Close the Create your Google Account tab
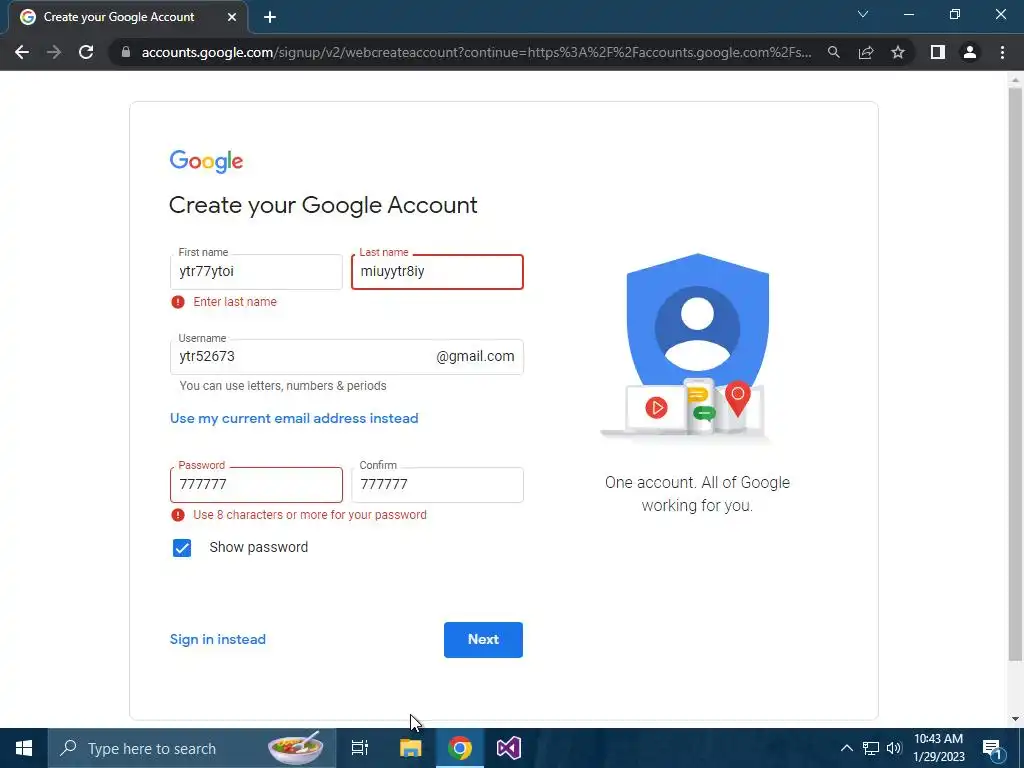Viewport: 1024px width, 768px height. 232,18
